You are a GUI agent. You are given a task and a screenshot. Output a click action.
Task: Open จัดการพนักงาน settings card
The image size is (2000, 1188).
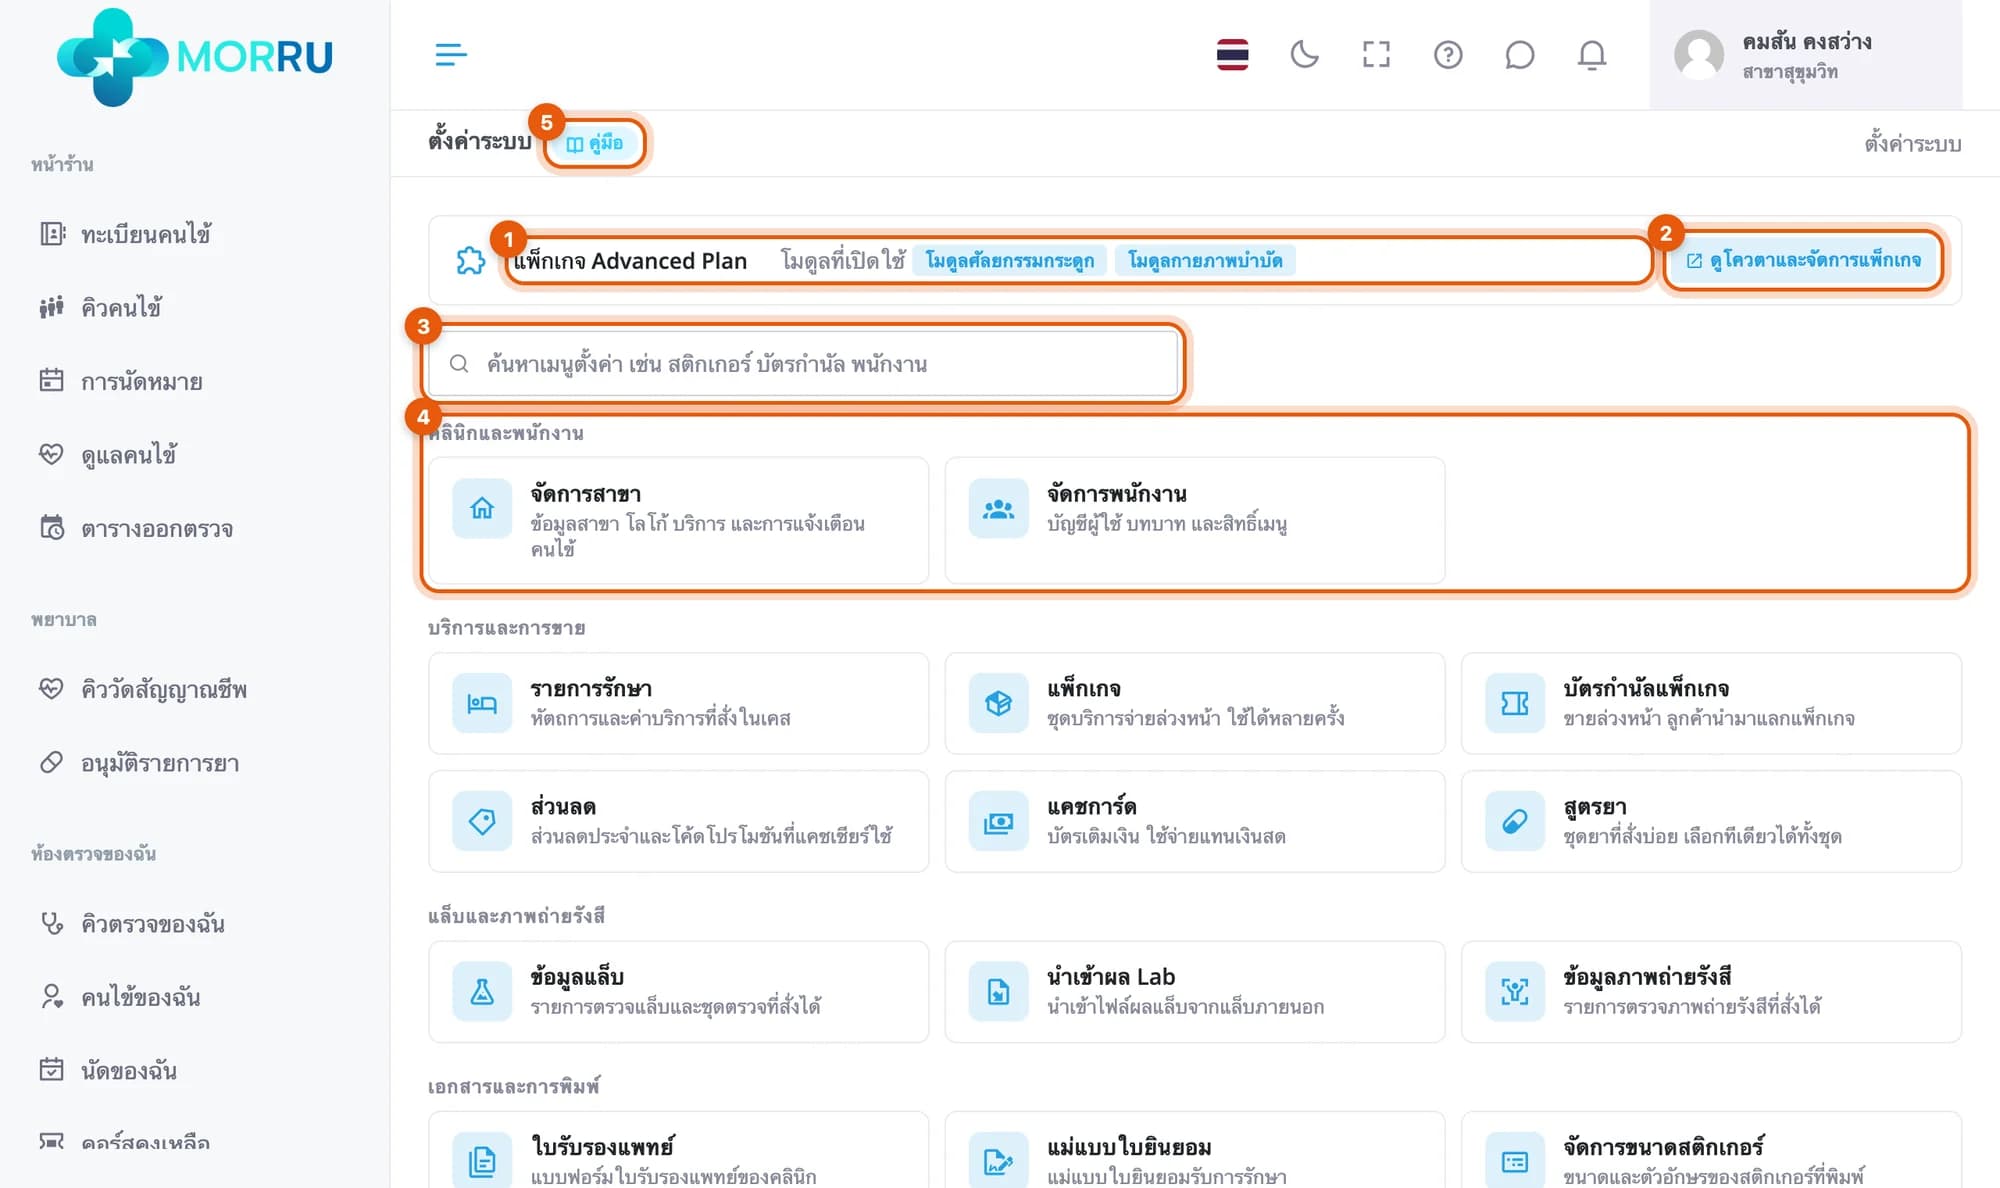1195,520
